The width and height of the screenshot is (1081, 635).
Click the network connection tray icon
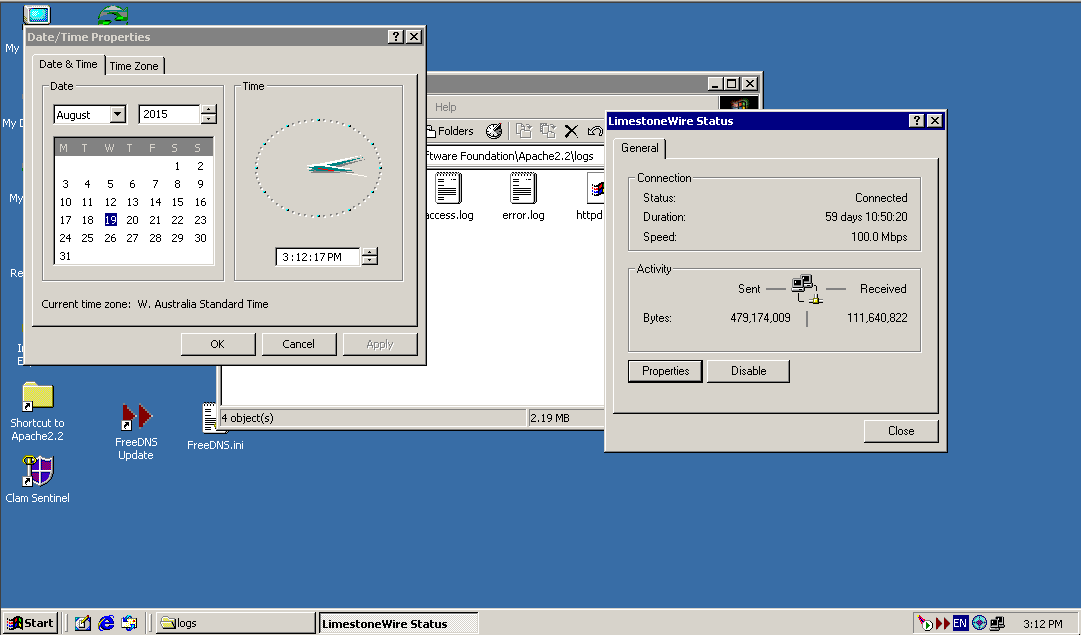pyautogui.click(x=997, y=624)
